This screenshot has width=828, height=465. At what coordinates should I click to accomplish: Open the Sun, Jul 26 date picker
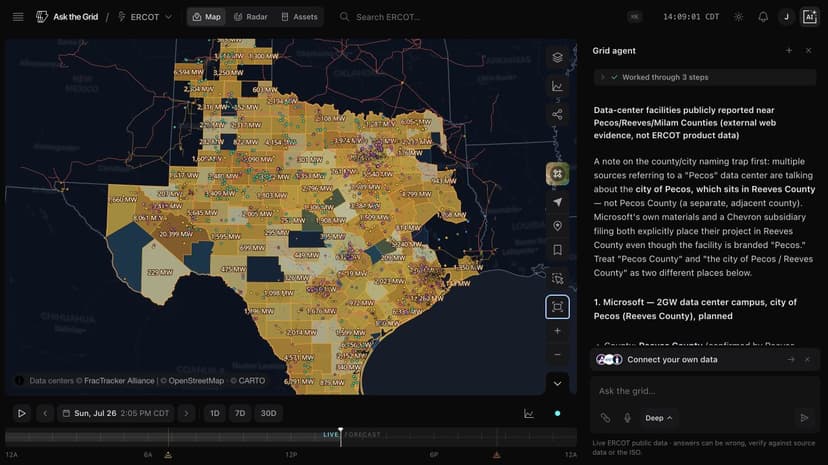click(116, 413)
